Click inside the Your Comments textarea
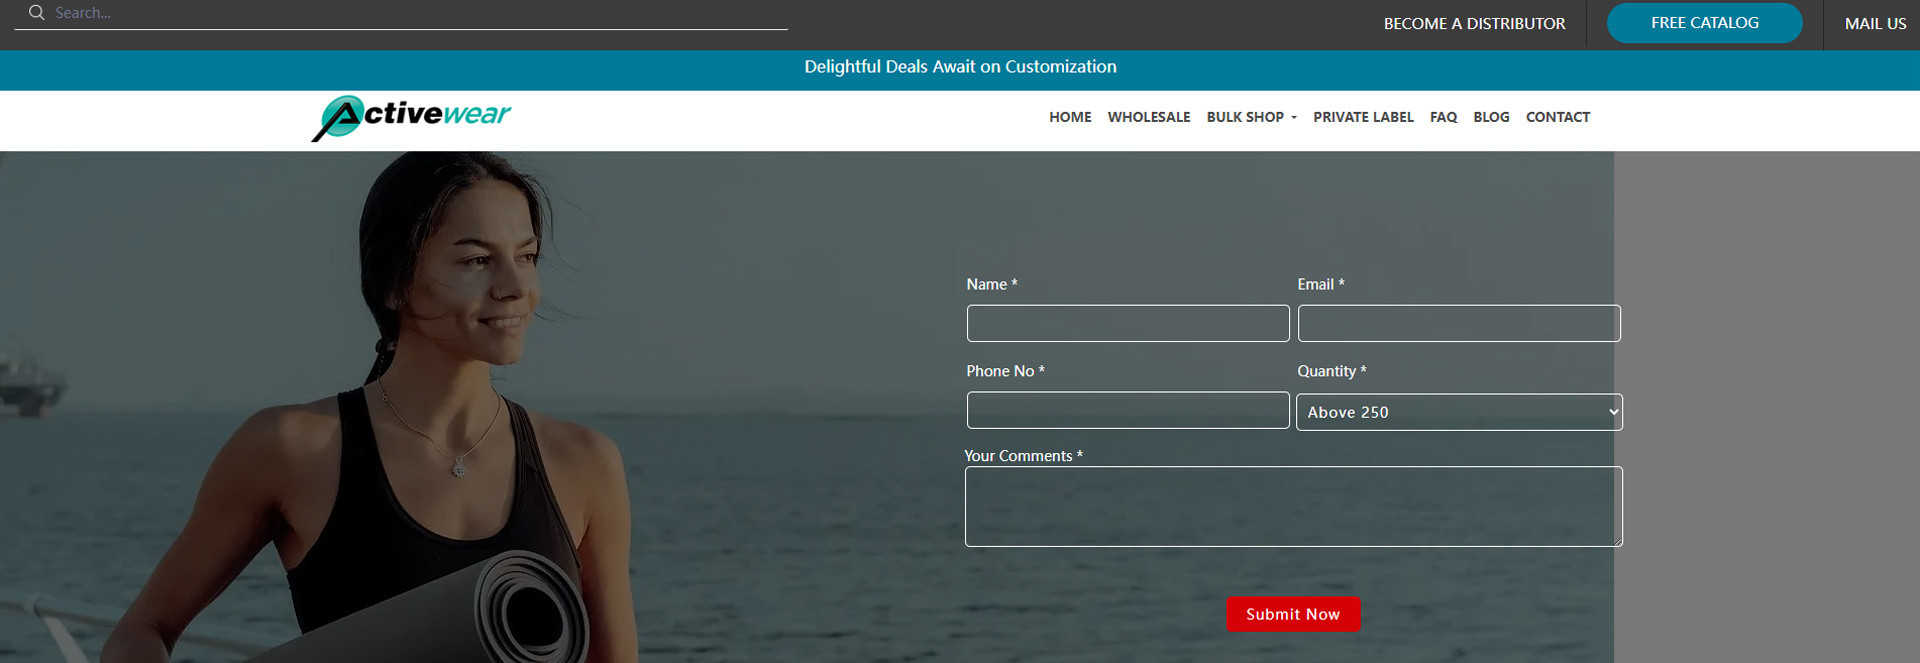Image resolution: width=1920 pixels, height=663 pixels. pyautogui.click(x=1293, y=507)
